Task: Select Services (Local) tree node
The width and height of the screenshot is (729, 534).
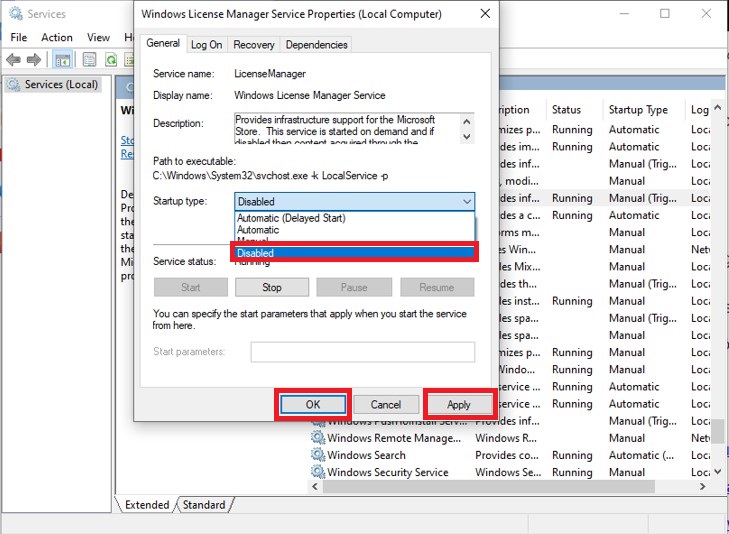Action: 61,85
